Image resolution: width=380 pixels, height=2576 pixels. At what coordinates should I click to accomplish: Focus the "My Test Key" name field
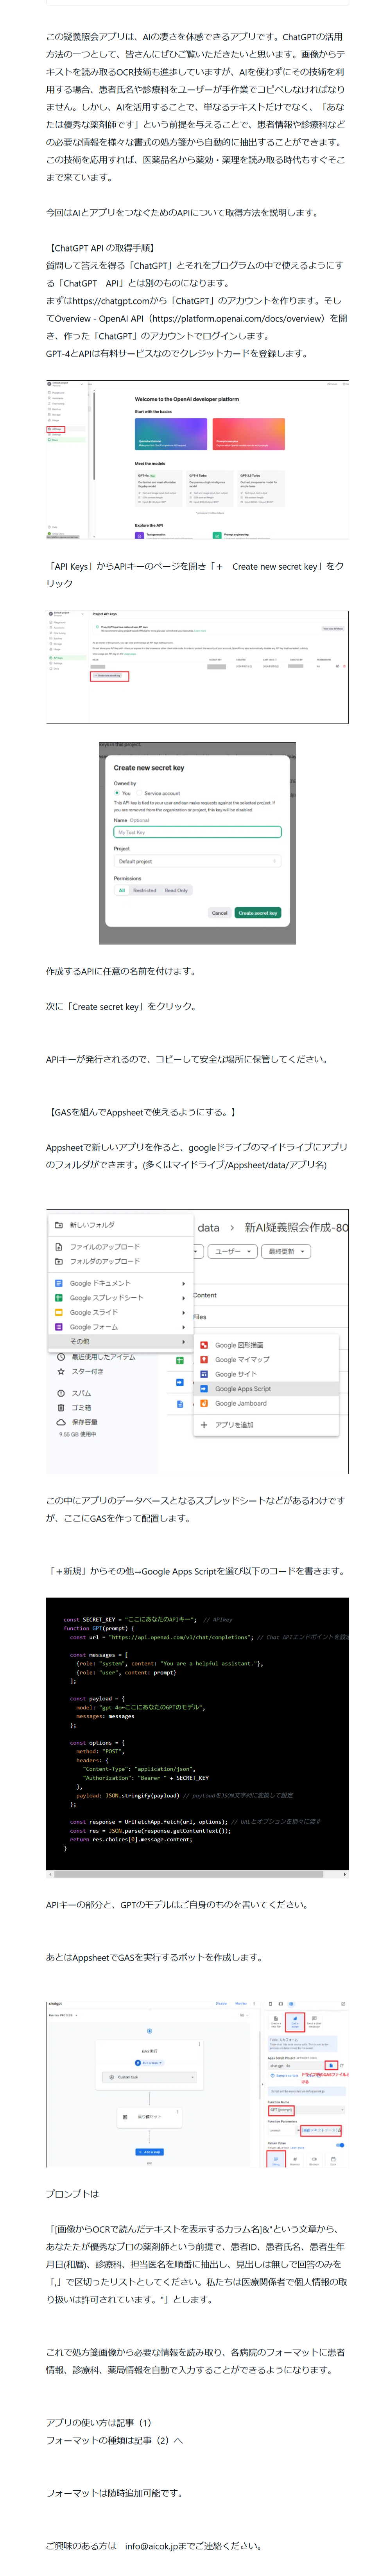coord(197,832)
